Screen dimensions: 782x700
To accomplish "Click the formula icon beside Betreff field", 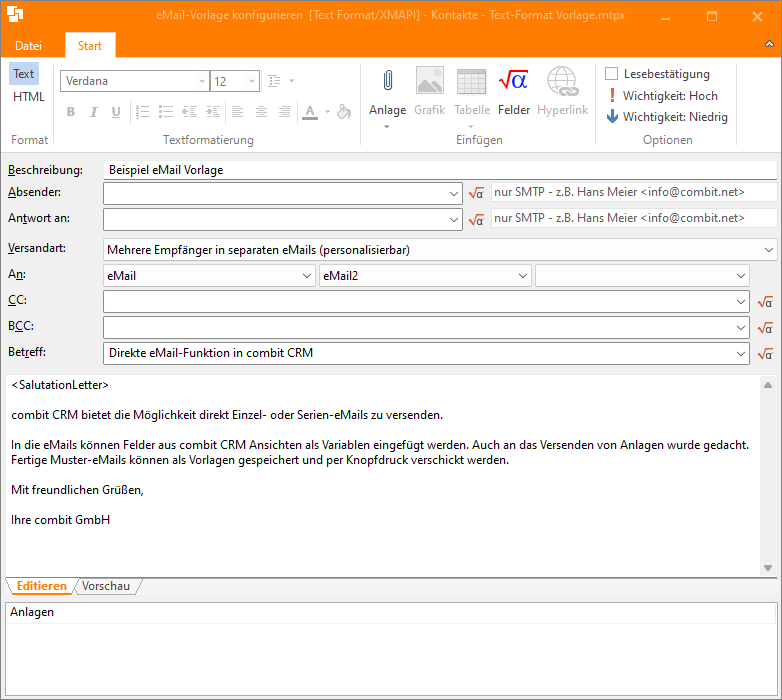I will (765, 353).
